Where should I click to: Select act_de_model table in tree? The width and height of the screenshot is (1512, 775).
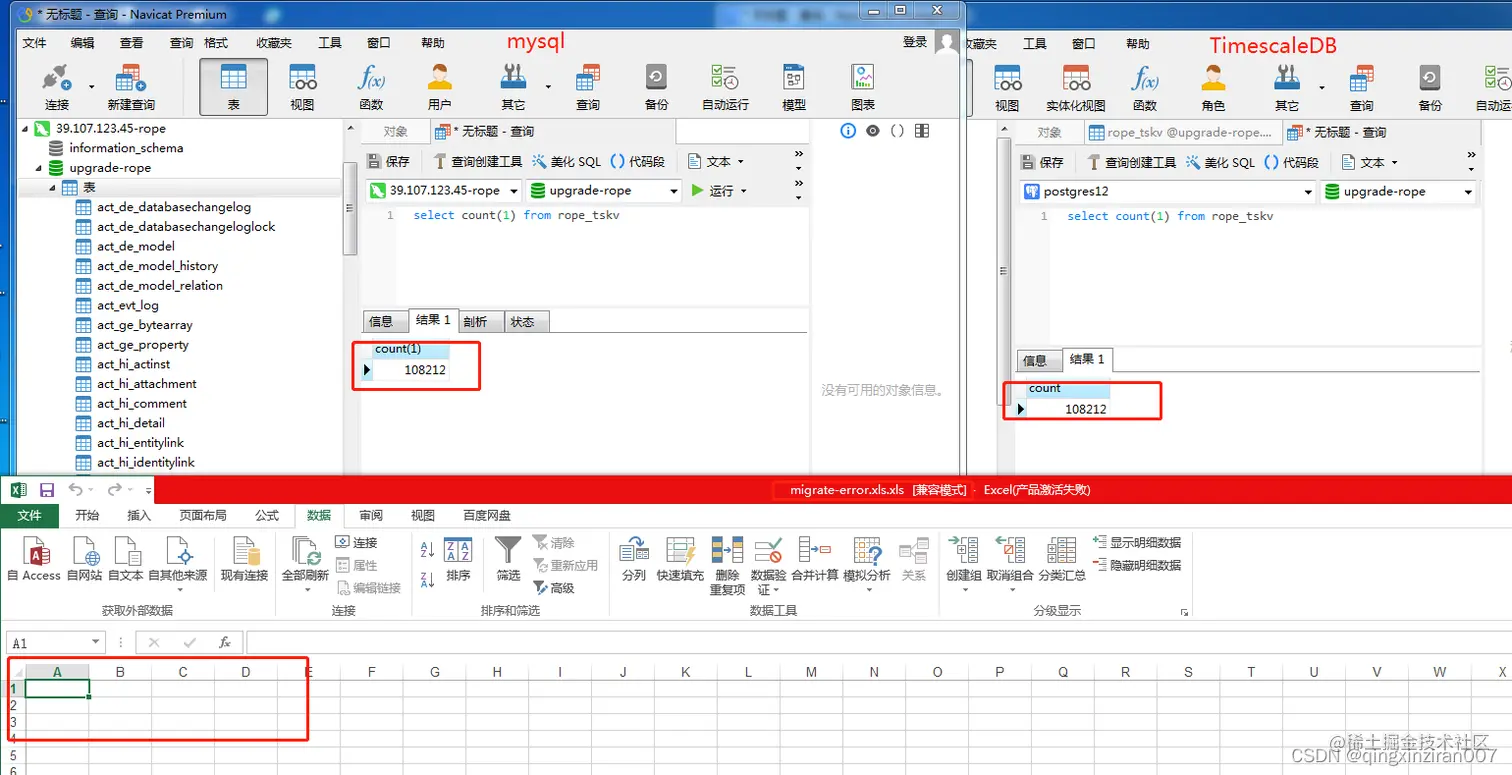tap(136, 246)
